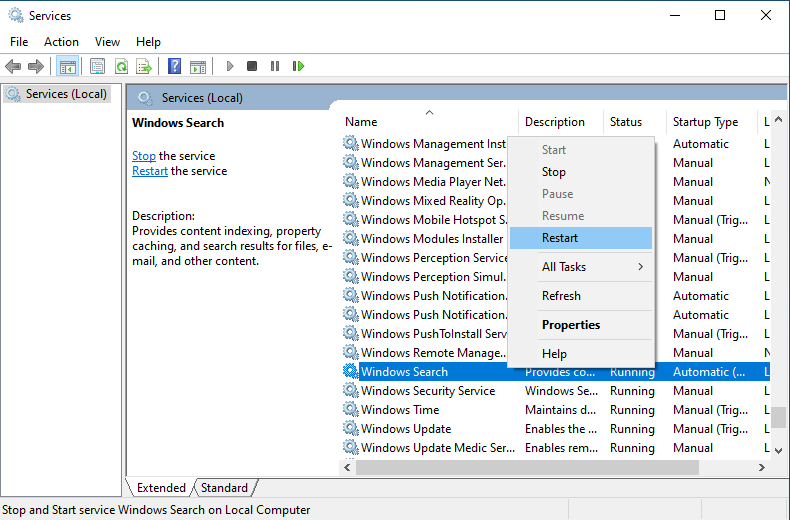Click the Restart Service toolbar icon
790x520 pixels.
(x=298, y=66)
